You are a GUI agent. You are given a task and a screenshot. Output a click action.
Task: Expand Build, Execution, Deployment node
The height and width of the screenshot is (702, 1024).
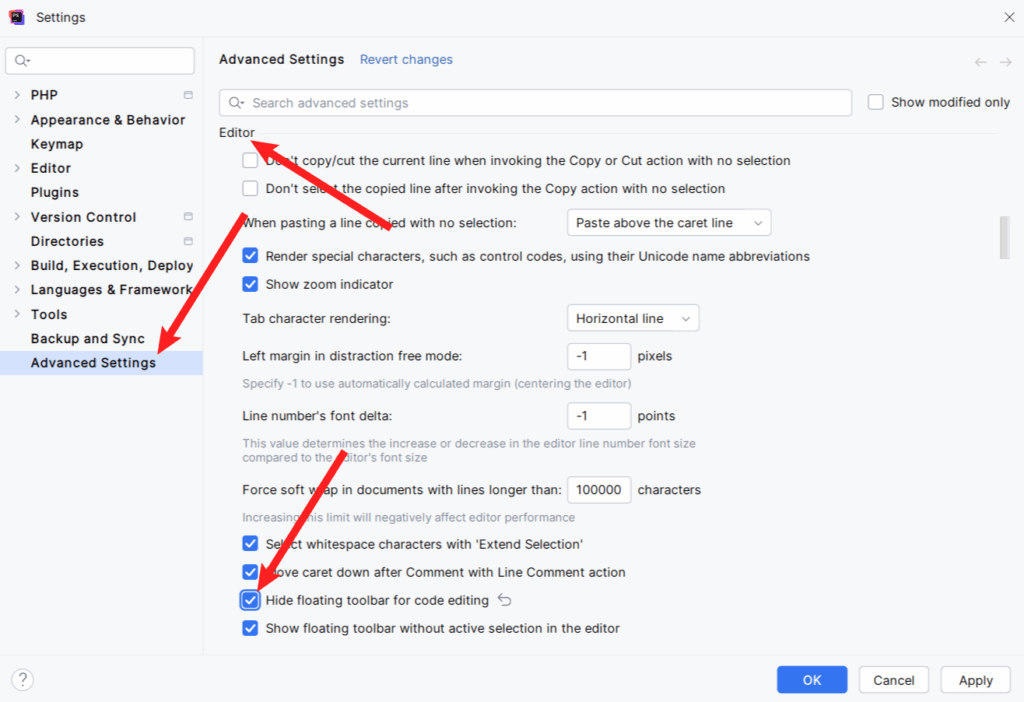pyautogui.click(x=17, y=265)
